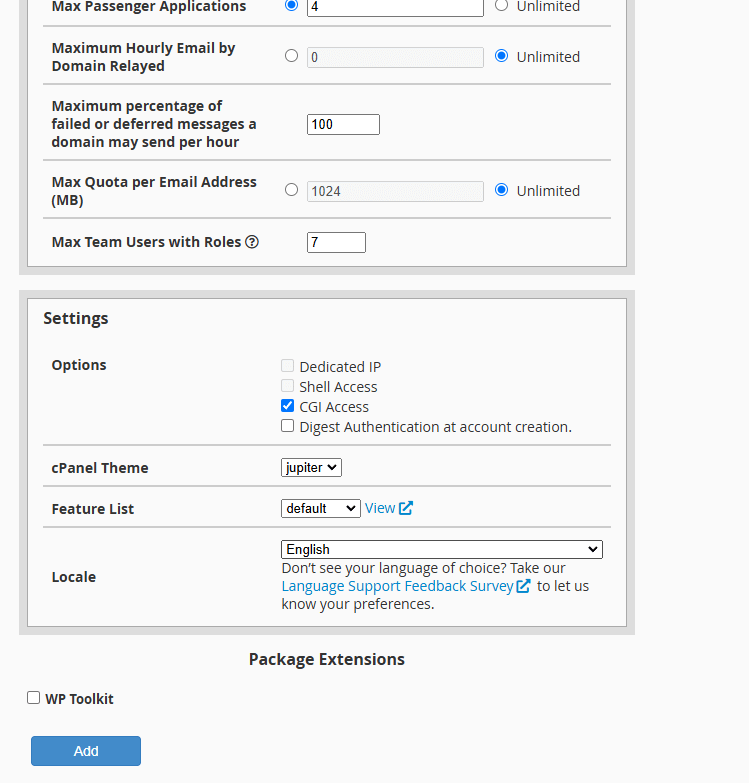749x783 pixels.
Task: Open the View feature list link
Action: (x=380, y=508)
